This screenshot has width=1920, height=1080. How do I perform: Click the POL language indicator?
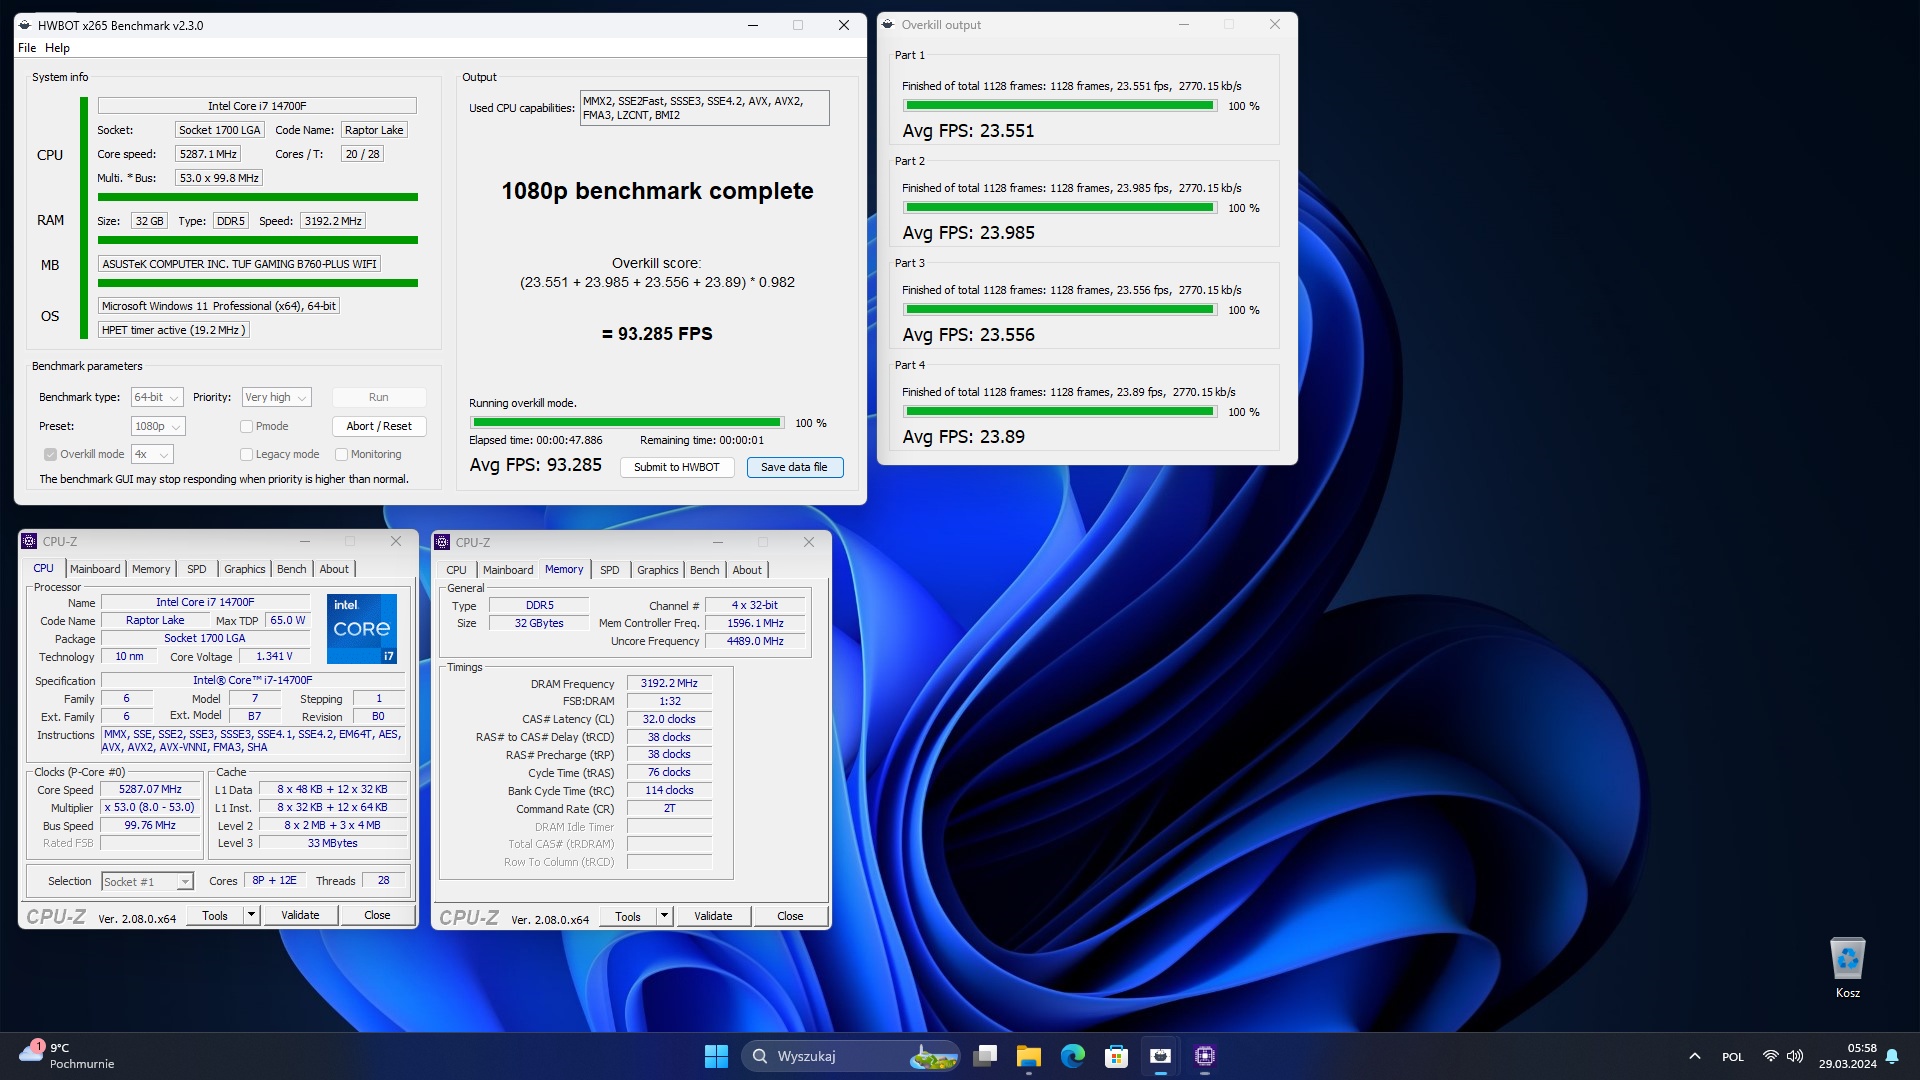(1733, 1057)
